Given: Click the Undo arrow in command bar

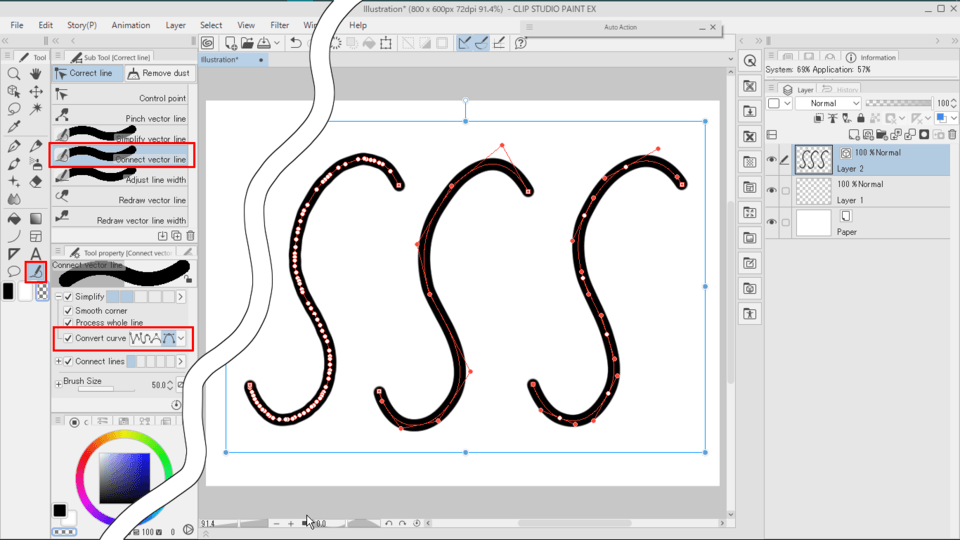Looking at the screenshot, I should click(x=295, y=43).
